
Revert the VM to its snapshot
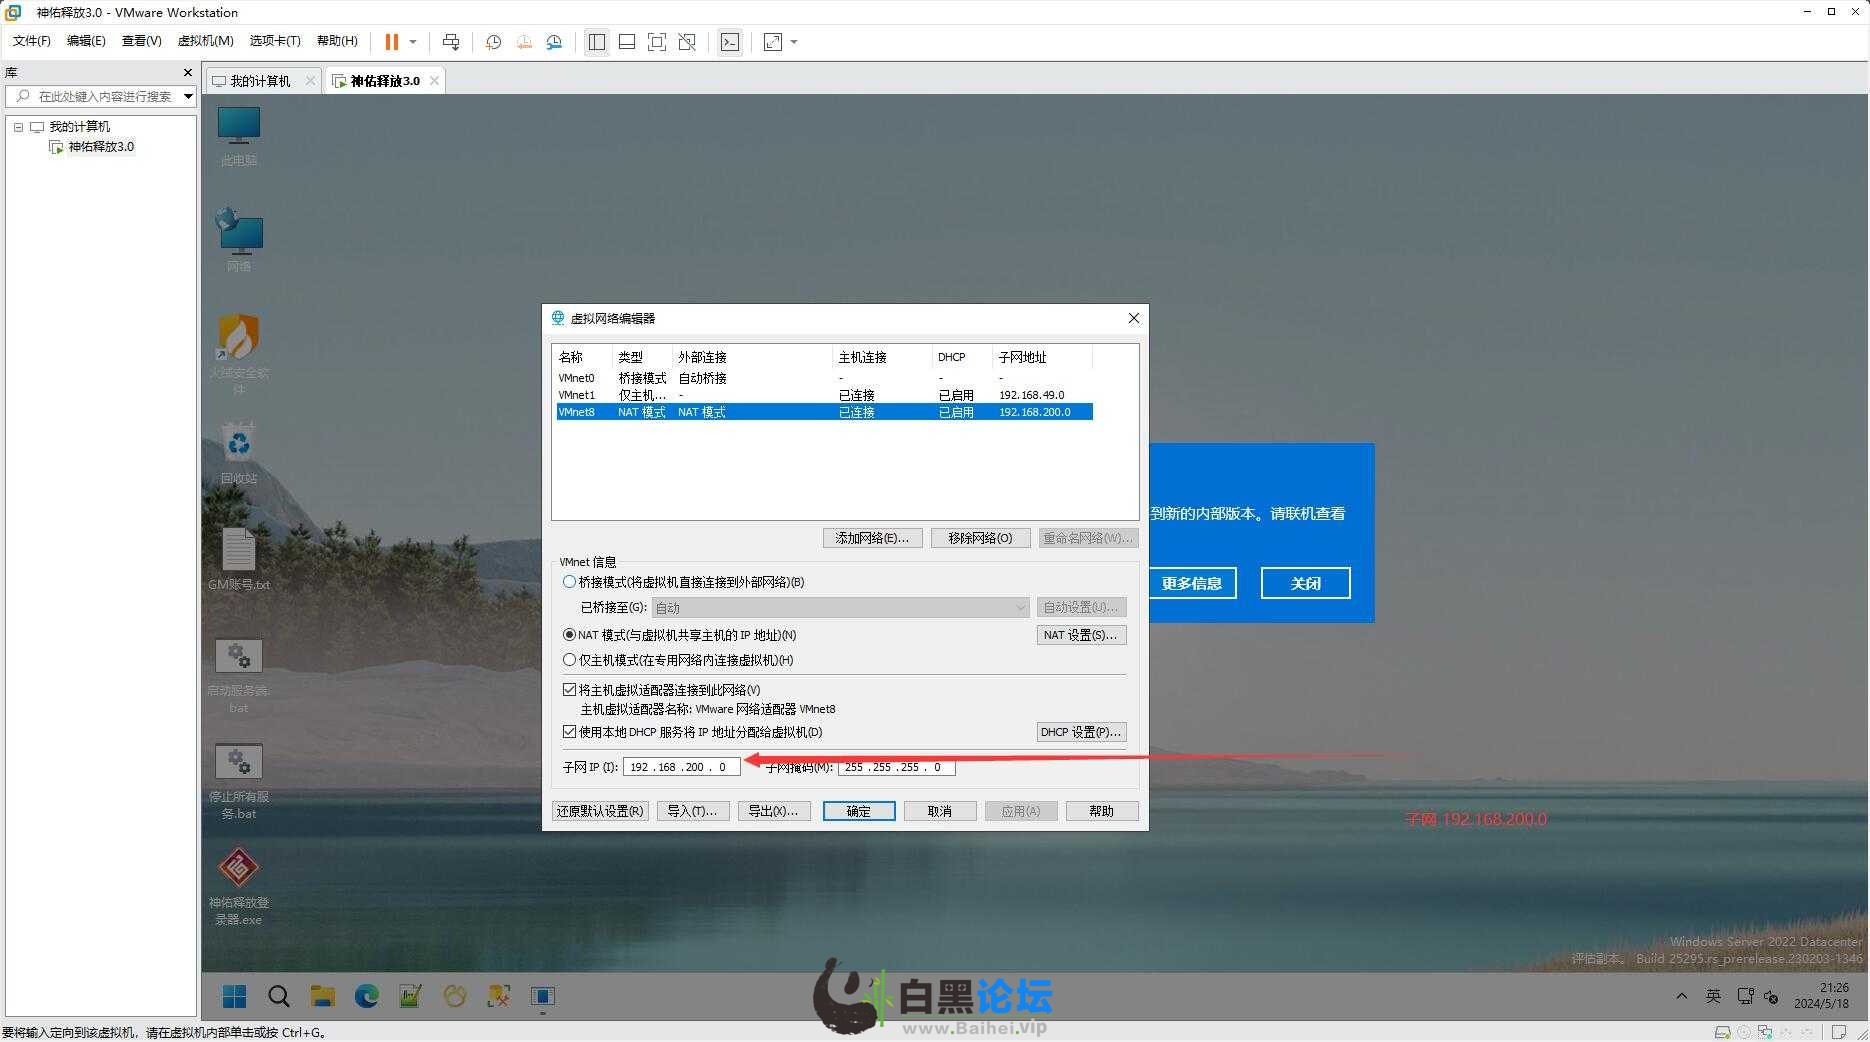pos(524,42)
